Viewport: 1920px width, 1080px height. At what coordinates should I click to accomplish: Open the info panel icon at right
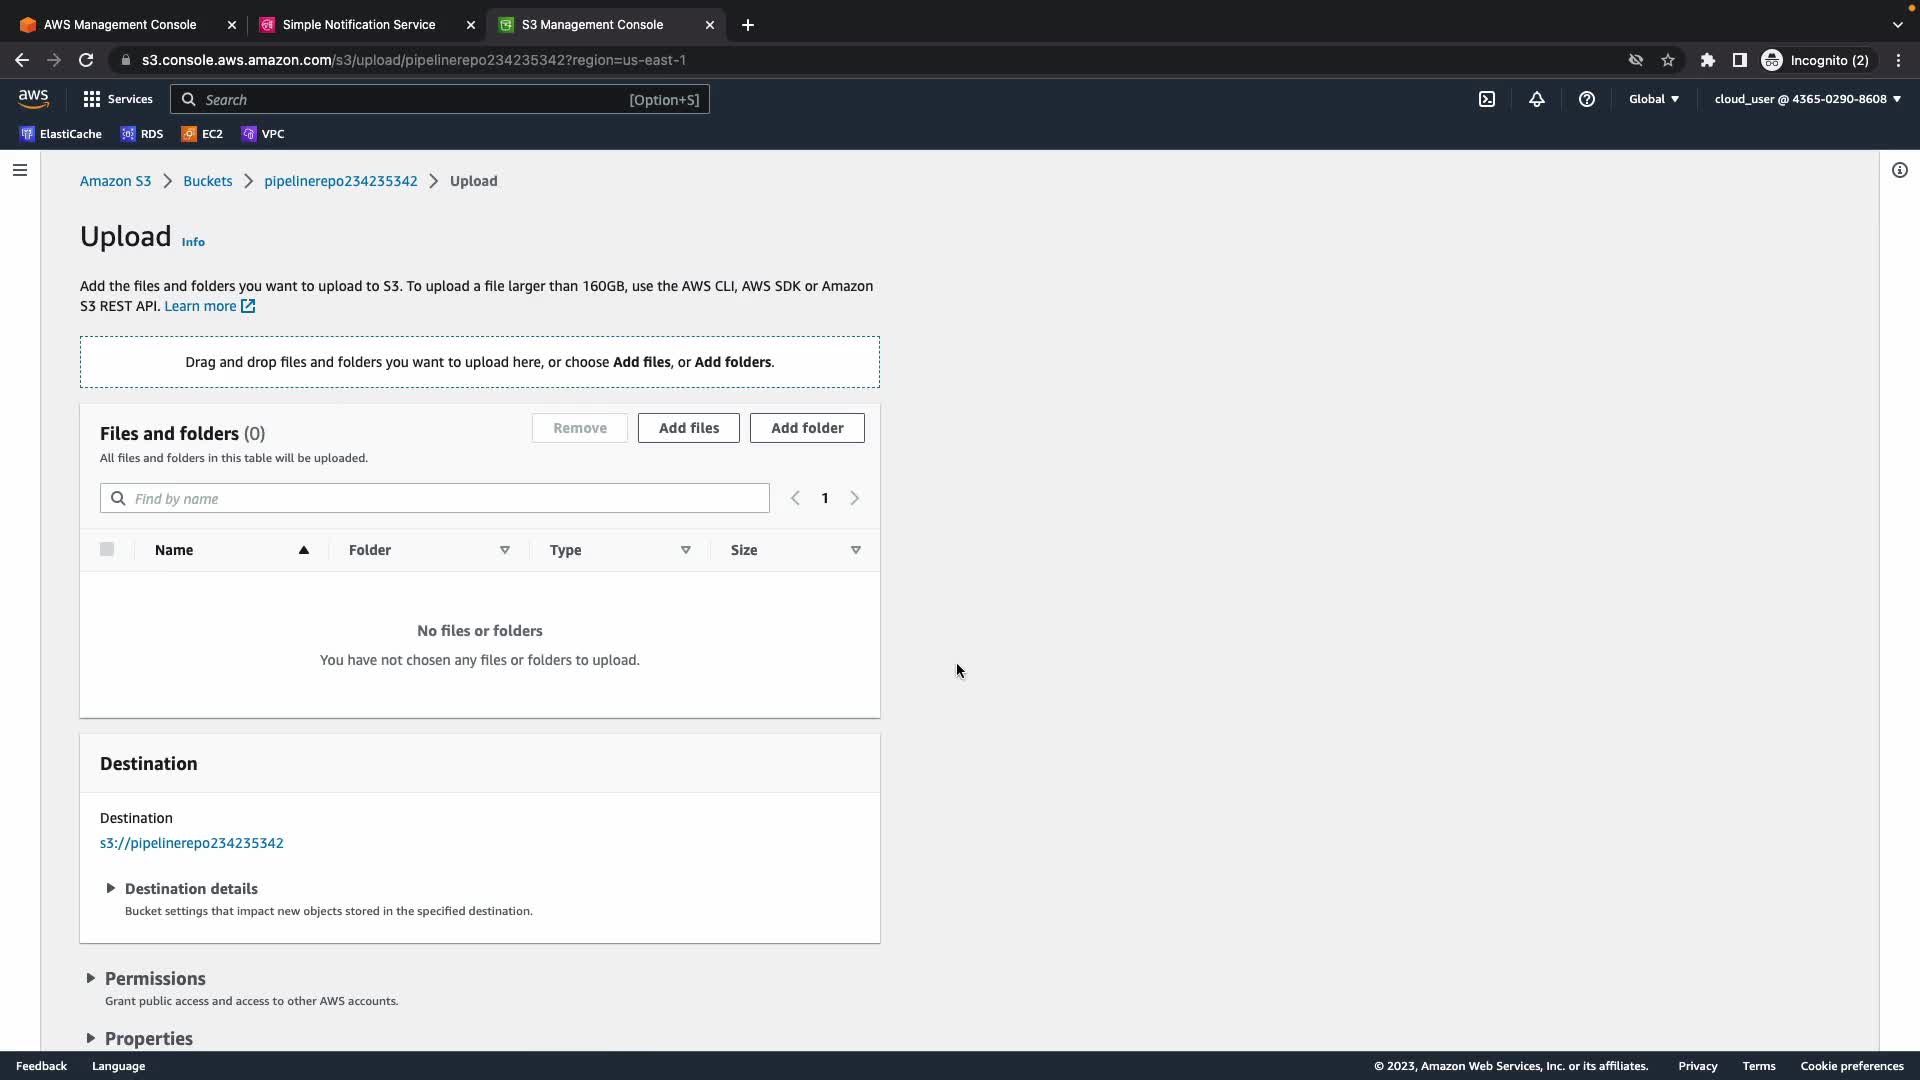pyautogui.click(x=1900, y=170)
